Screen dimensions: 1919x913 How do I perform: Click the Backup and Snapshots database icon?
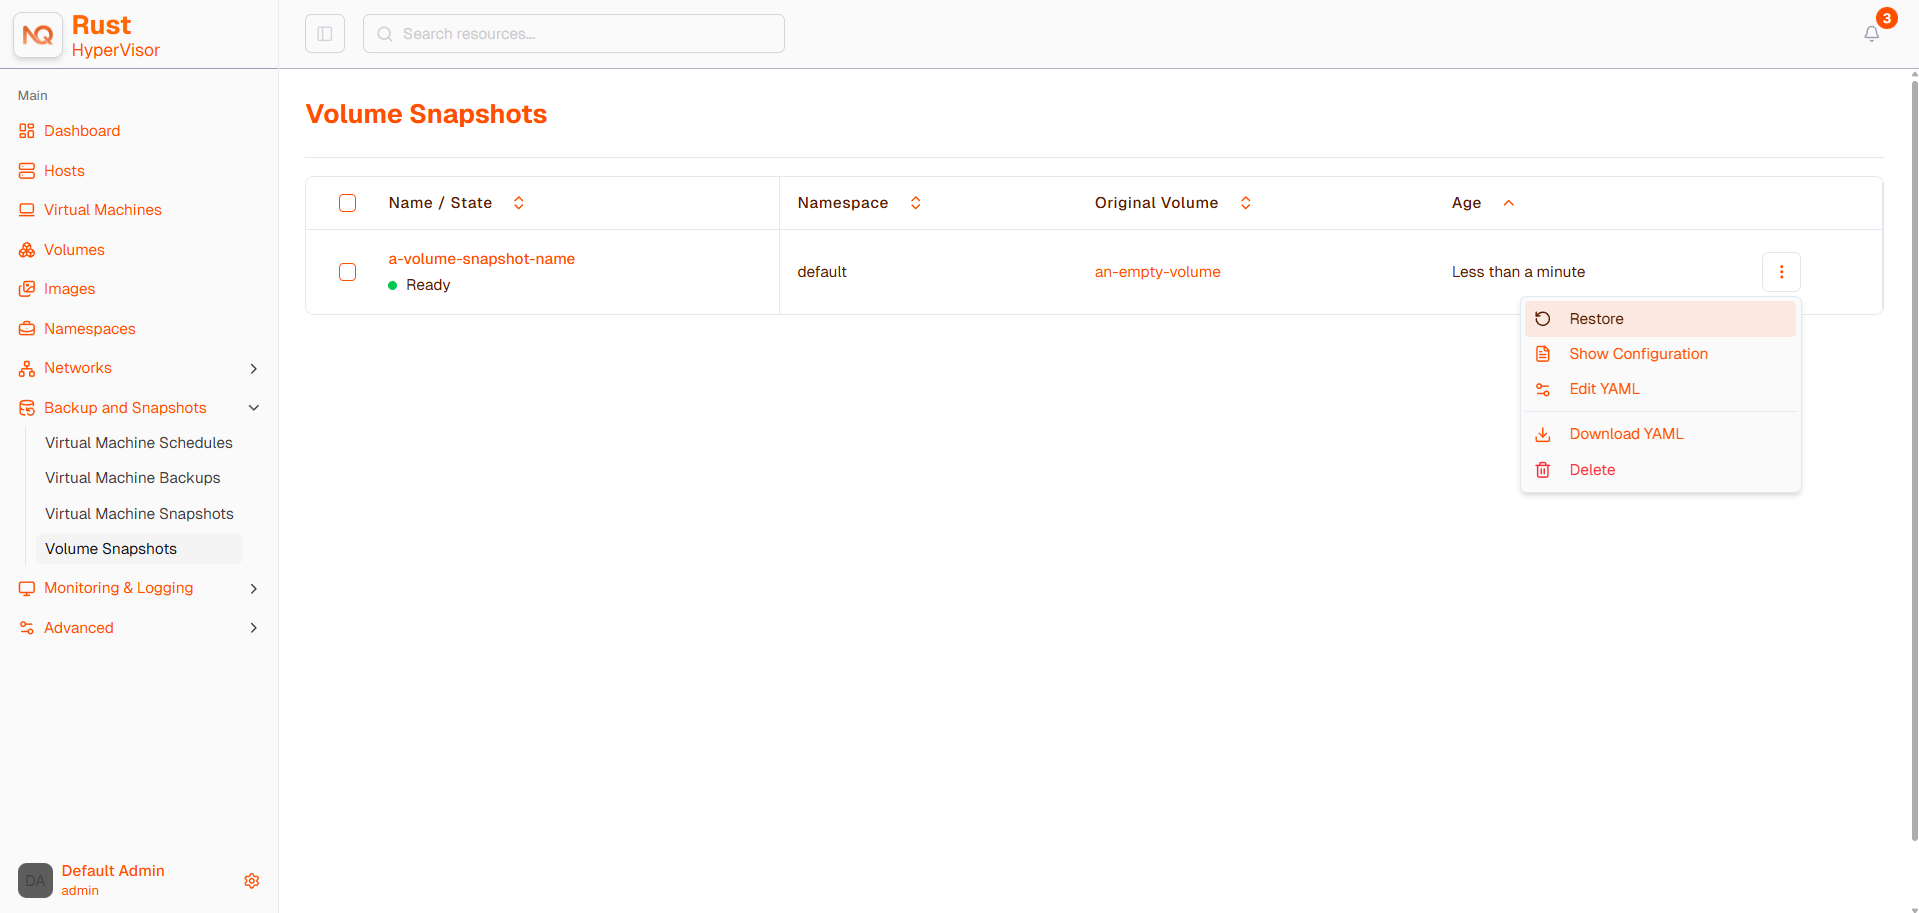click(x=27, y=408)
